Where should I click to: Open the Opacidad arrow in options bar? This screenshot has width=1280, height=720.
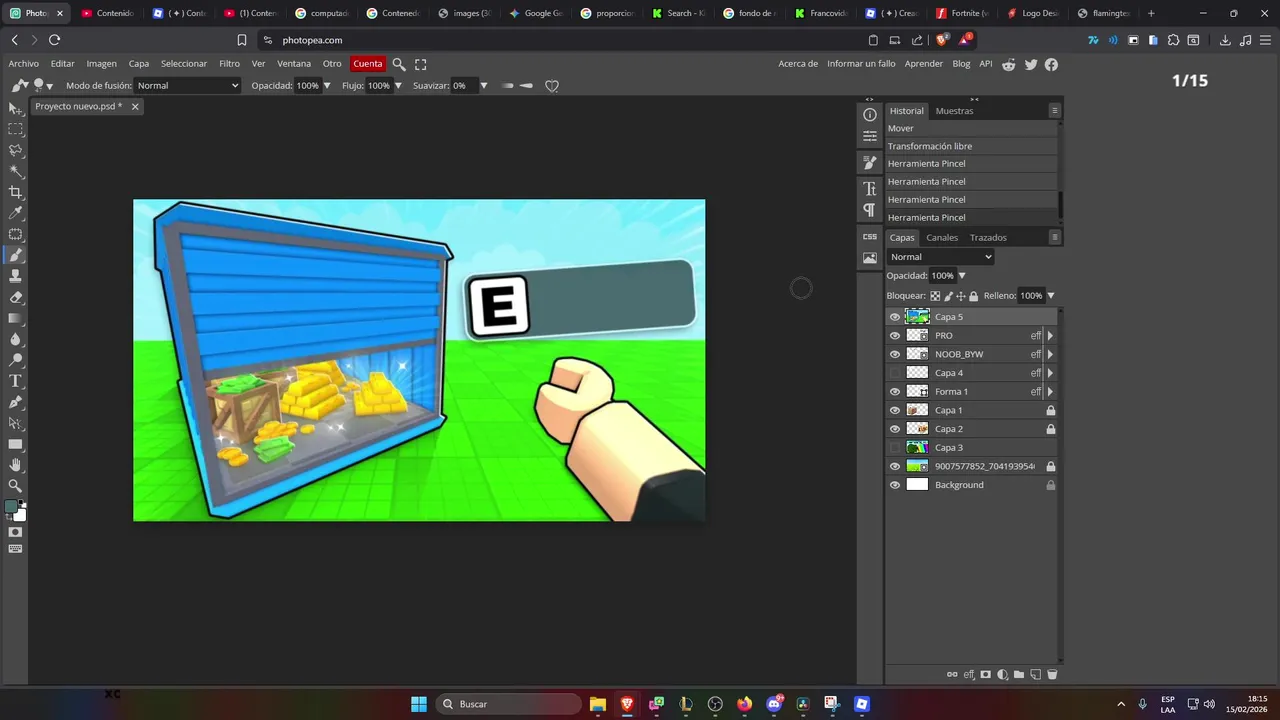(x=326, y=86)
